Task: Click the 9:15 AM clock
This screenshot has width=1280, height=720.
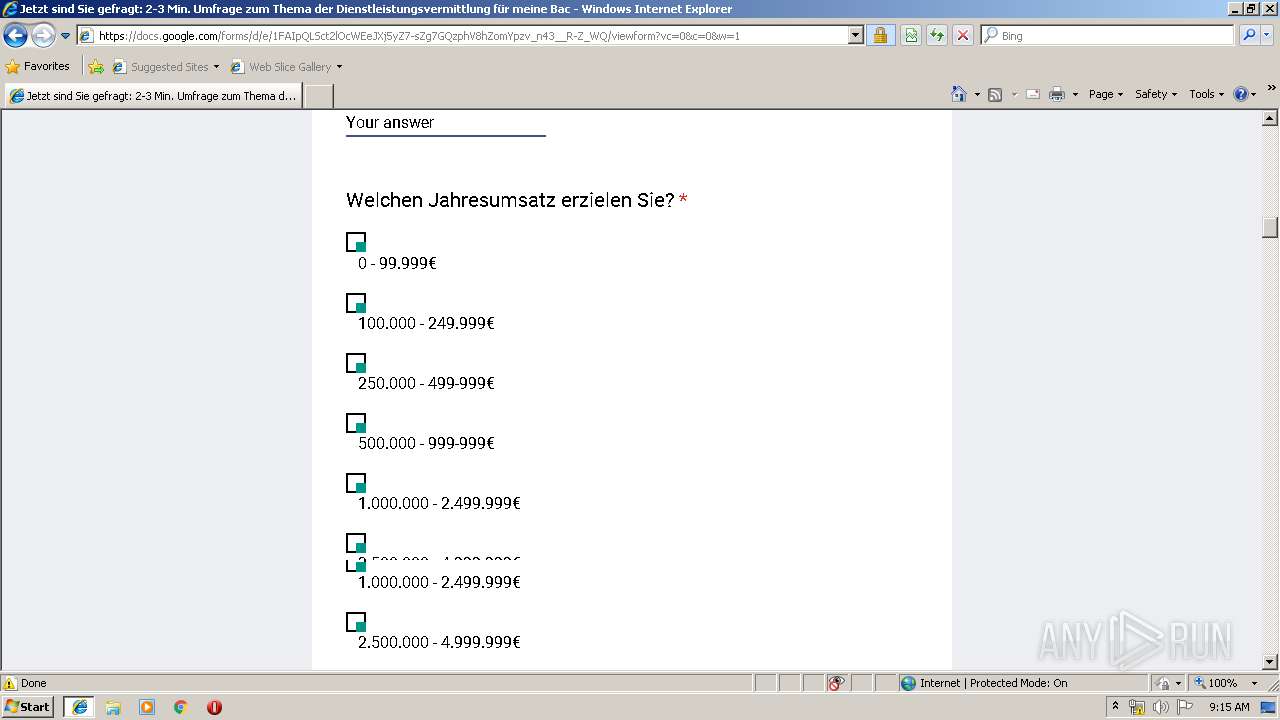Action: coord(1229,707)
